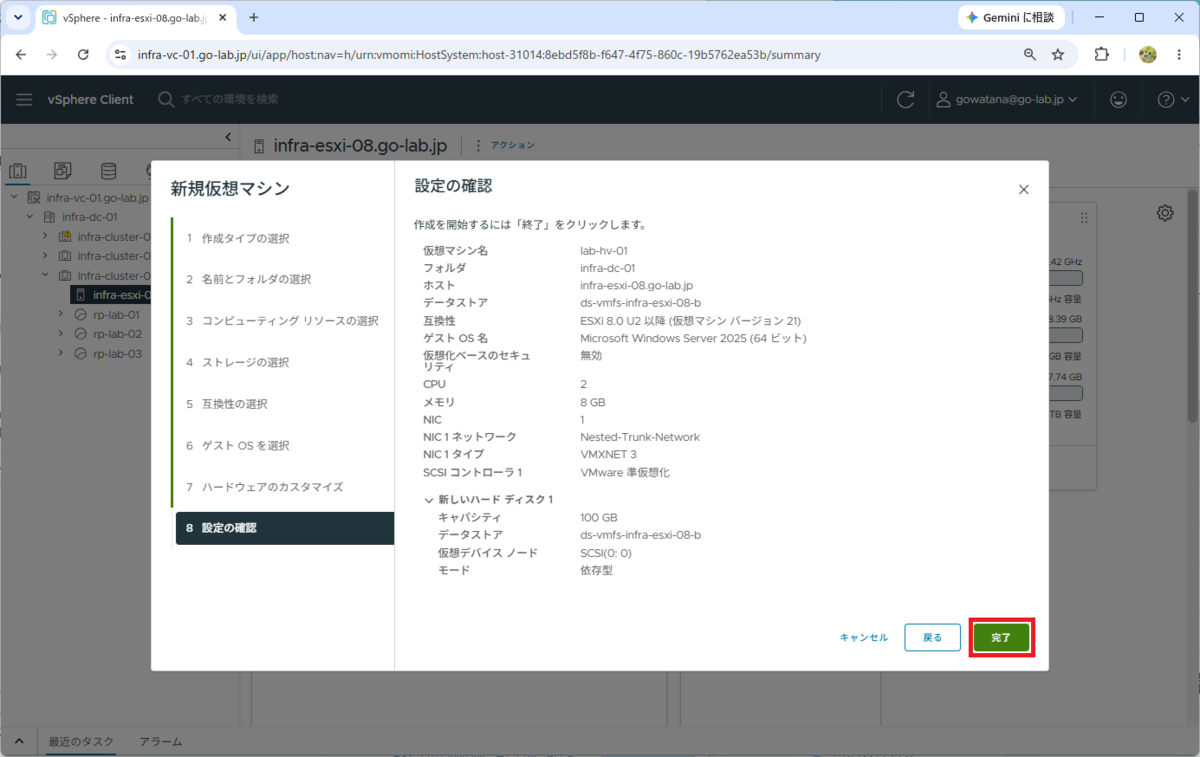Screen dimensions: 1200x757
Task: Click the summary page settings gear
Action: [x=1165, y=213]
